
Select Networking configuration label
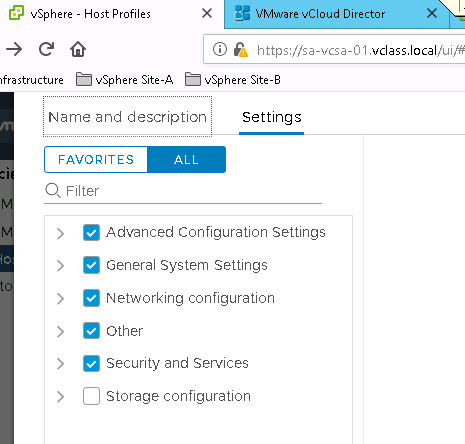coord(190,298)
